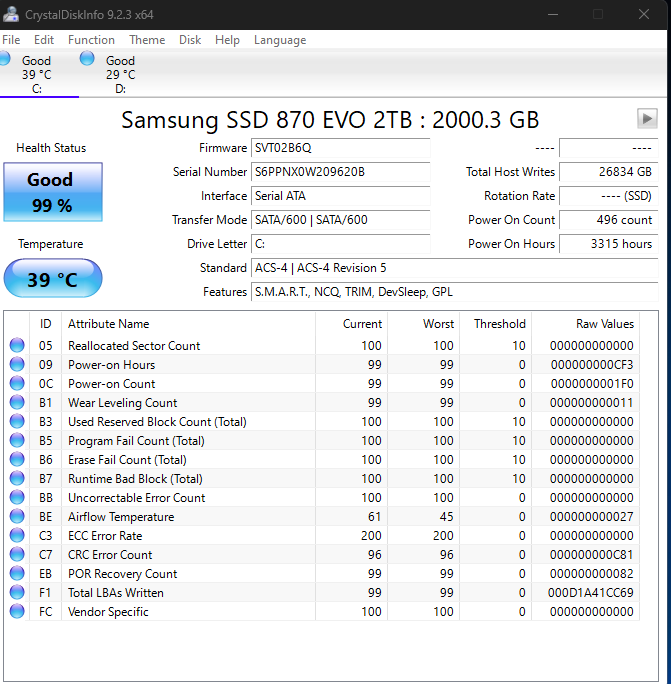This screenshot has width=671, height=684.
Task: Click Rotation Rate value field
Action: click(609, 196)
